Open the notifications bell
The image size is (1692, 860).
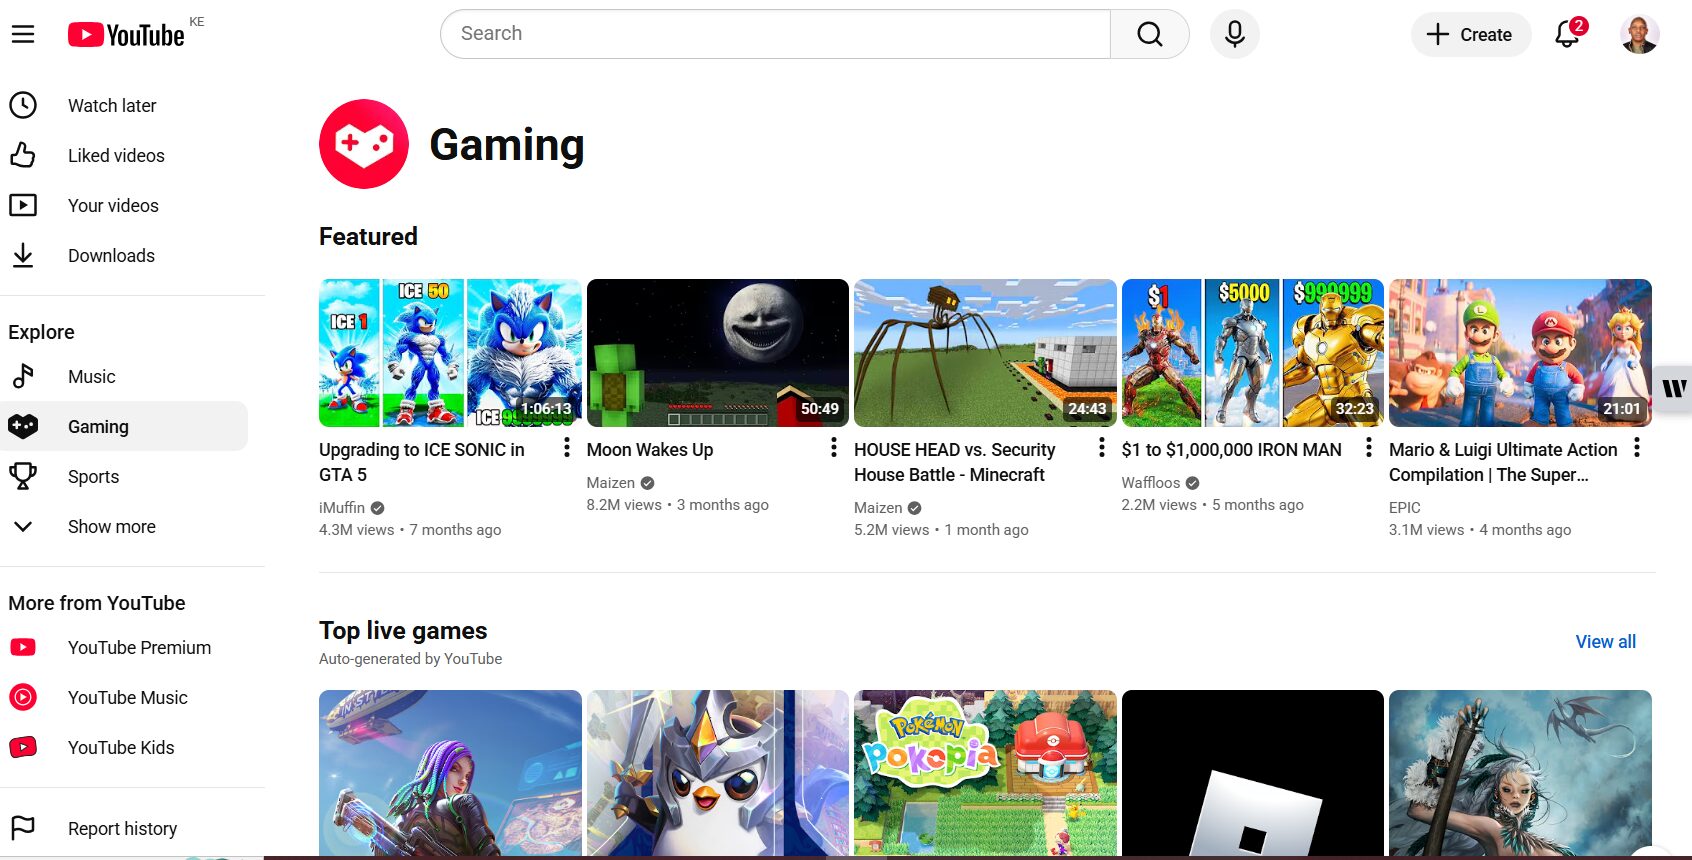[x=1567, y=34]
